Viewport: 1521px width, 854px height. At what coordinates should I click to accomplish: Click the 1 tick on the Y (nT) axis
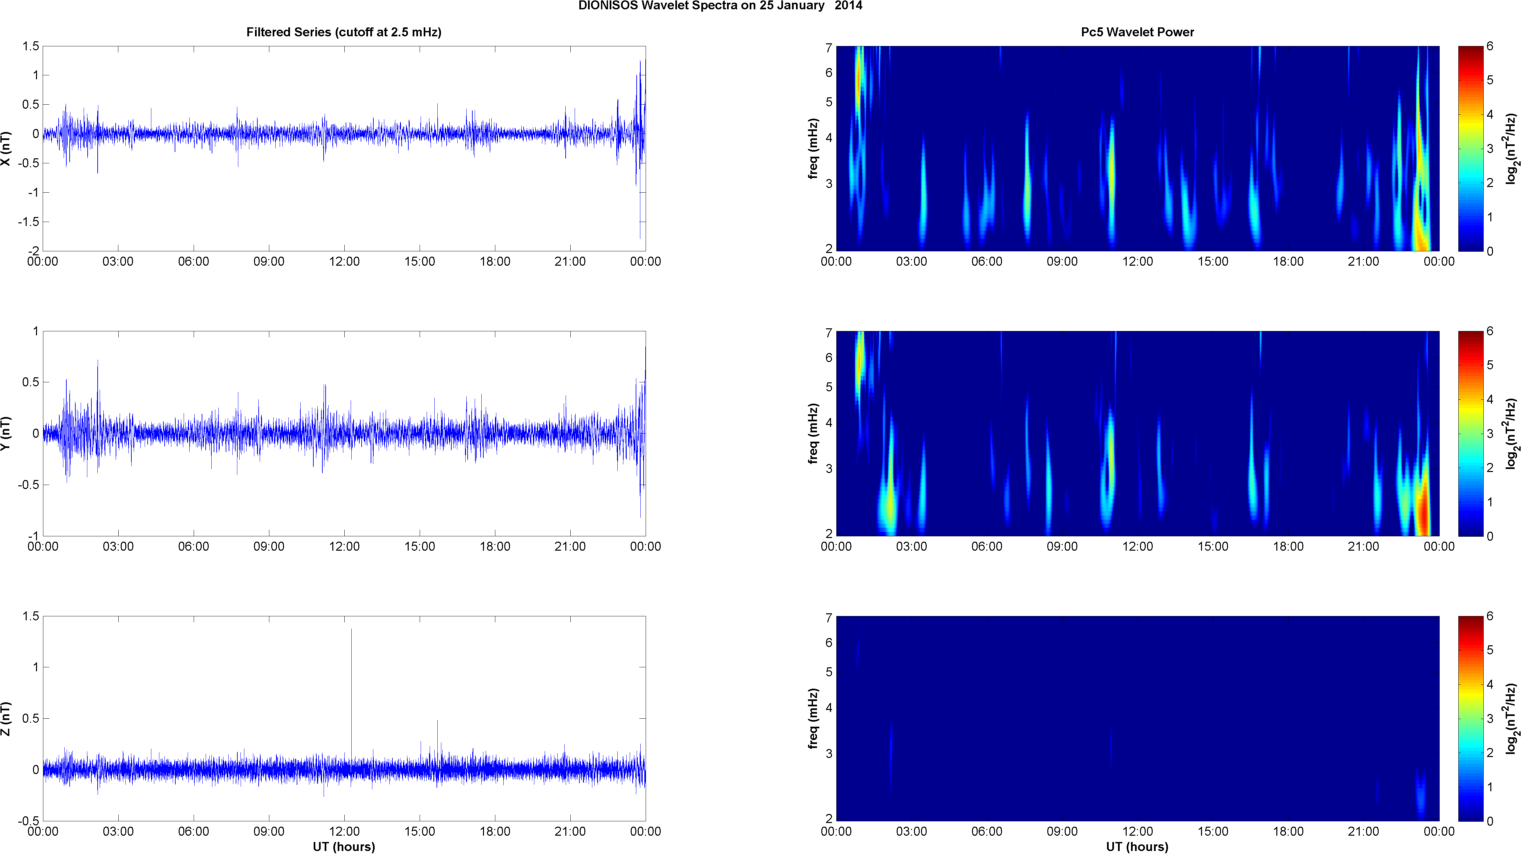36,331
